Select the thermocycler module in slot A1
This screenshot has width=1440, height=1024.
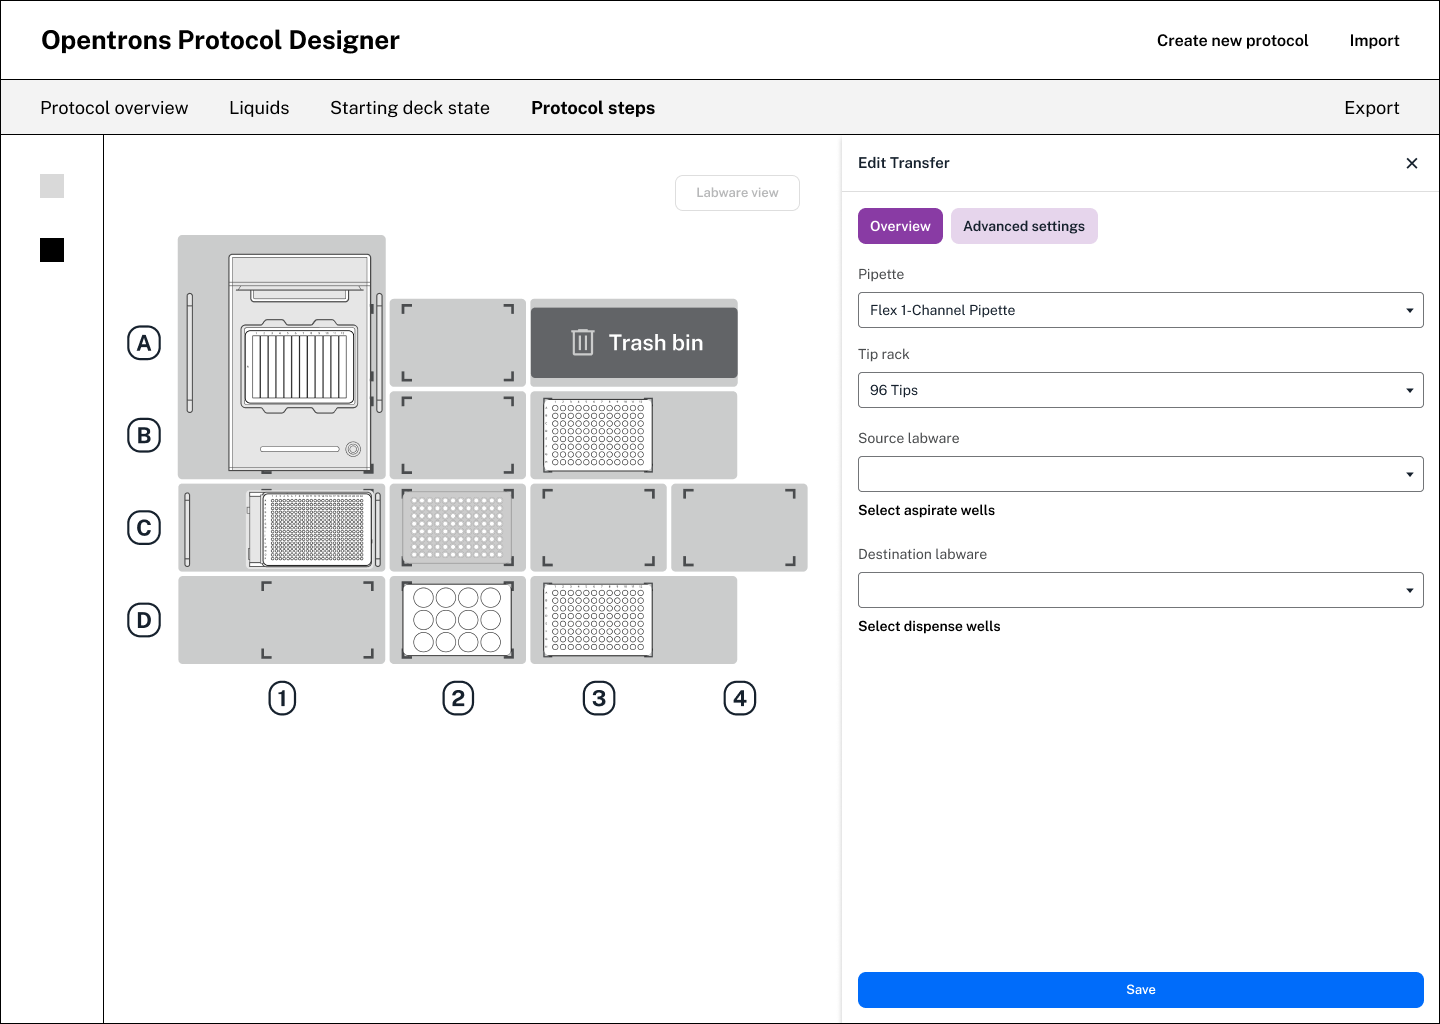pyautogui.click(x=300, y=362)
